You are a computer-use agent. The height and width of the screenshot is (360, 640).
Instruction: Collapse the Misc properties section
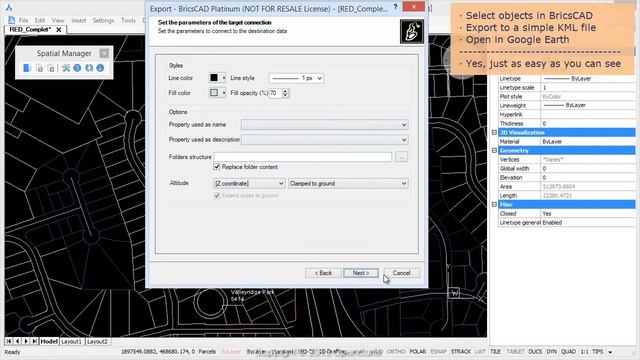(494, 204)
